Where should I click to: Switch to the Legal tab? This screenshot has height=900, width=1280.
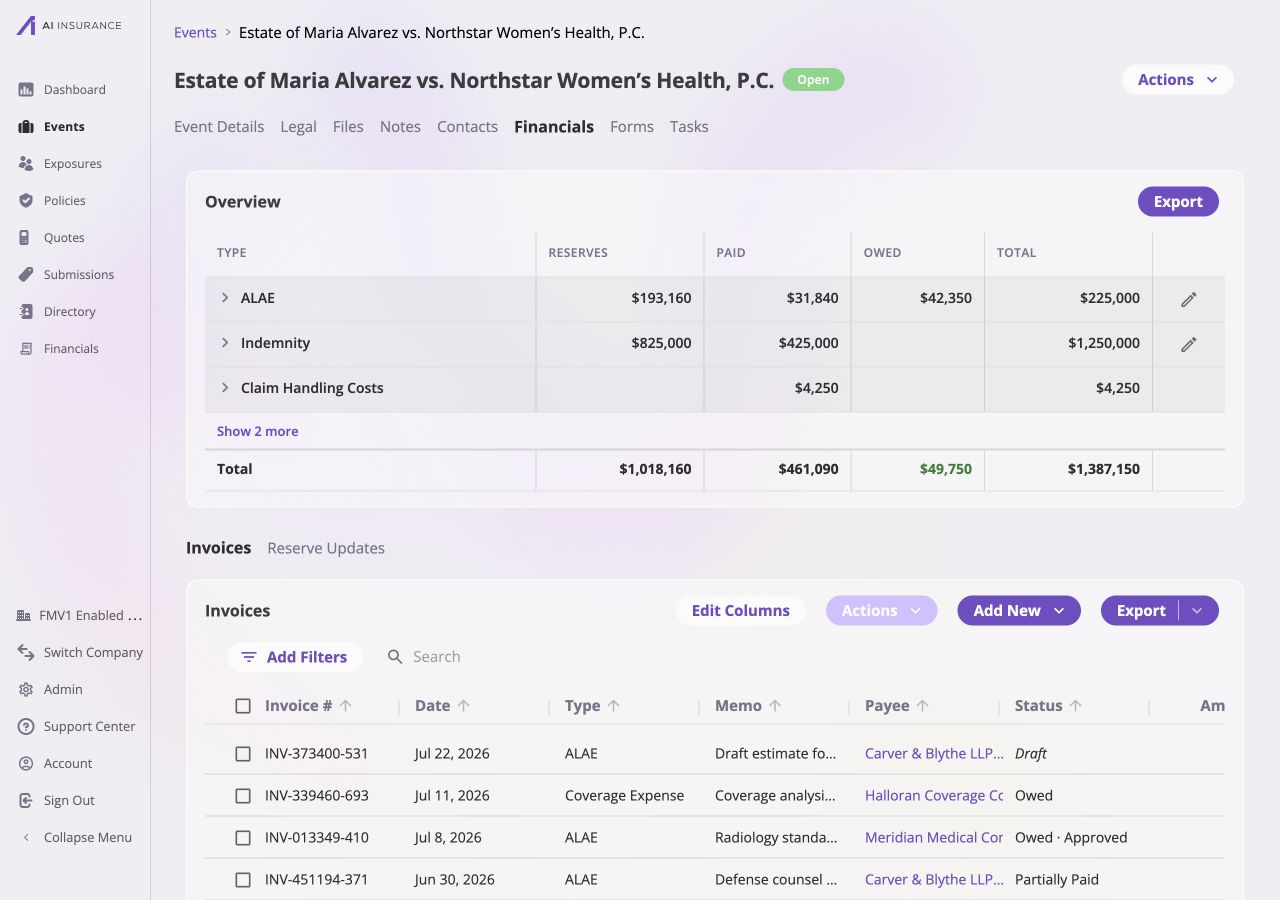(x=298, y=127)
